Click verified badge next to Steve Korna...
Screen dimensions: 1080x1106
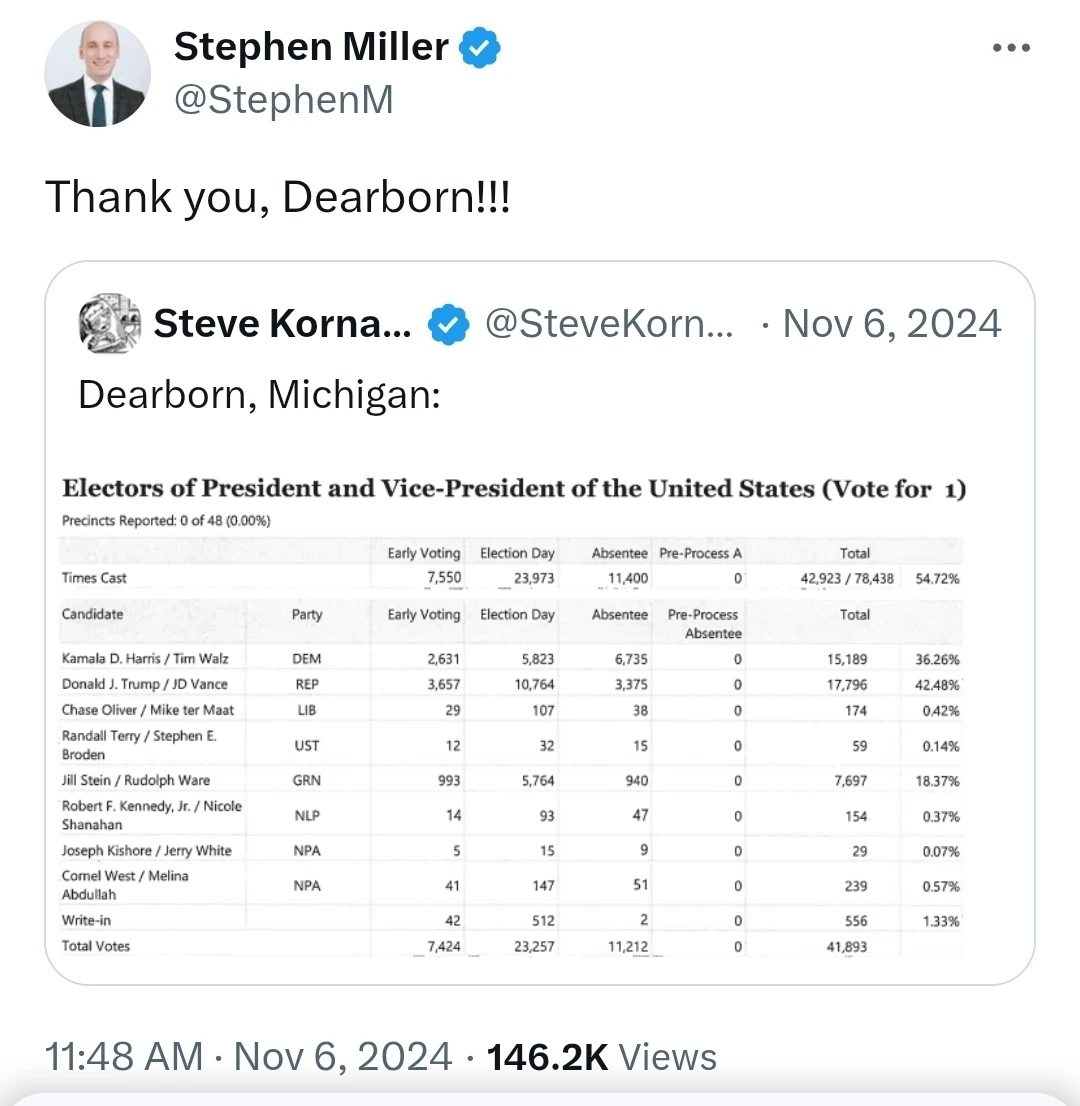(449, 324)
